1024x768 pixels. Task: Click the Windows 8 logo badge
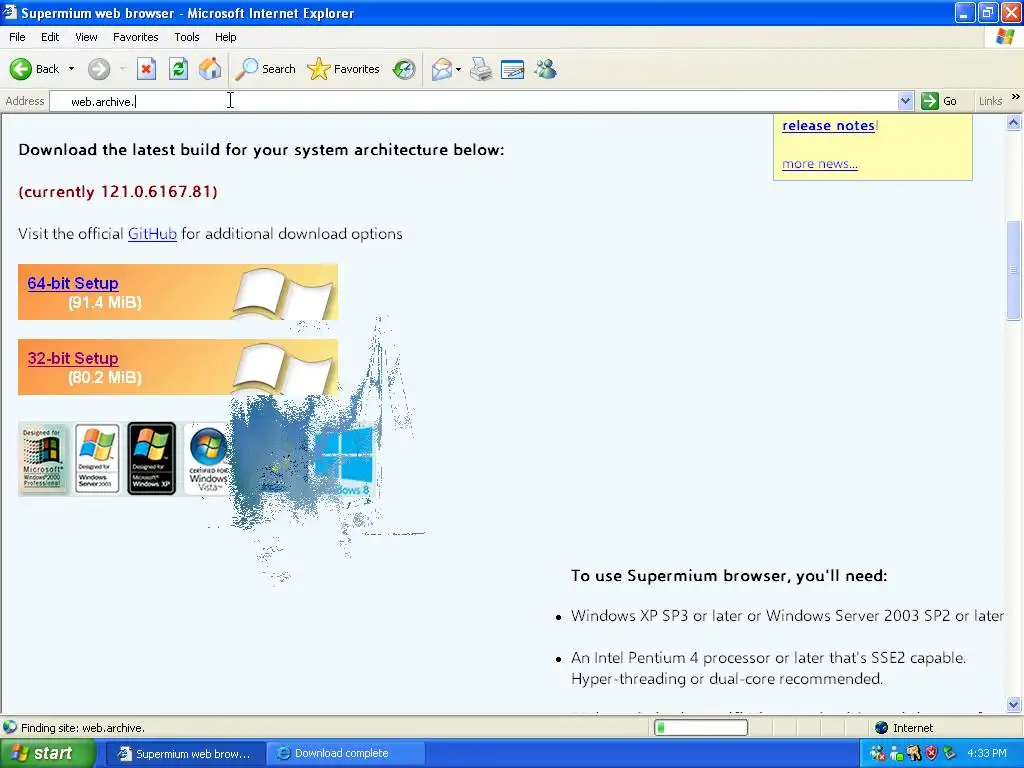(344, 459)
